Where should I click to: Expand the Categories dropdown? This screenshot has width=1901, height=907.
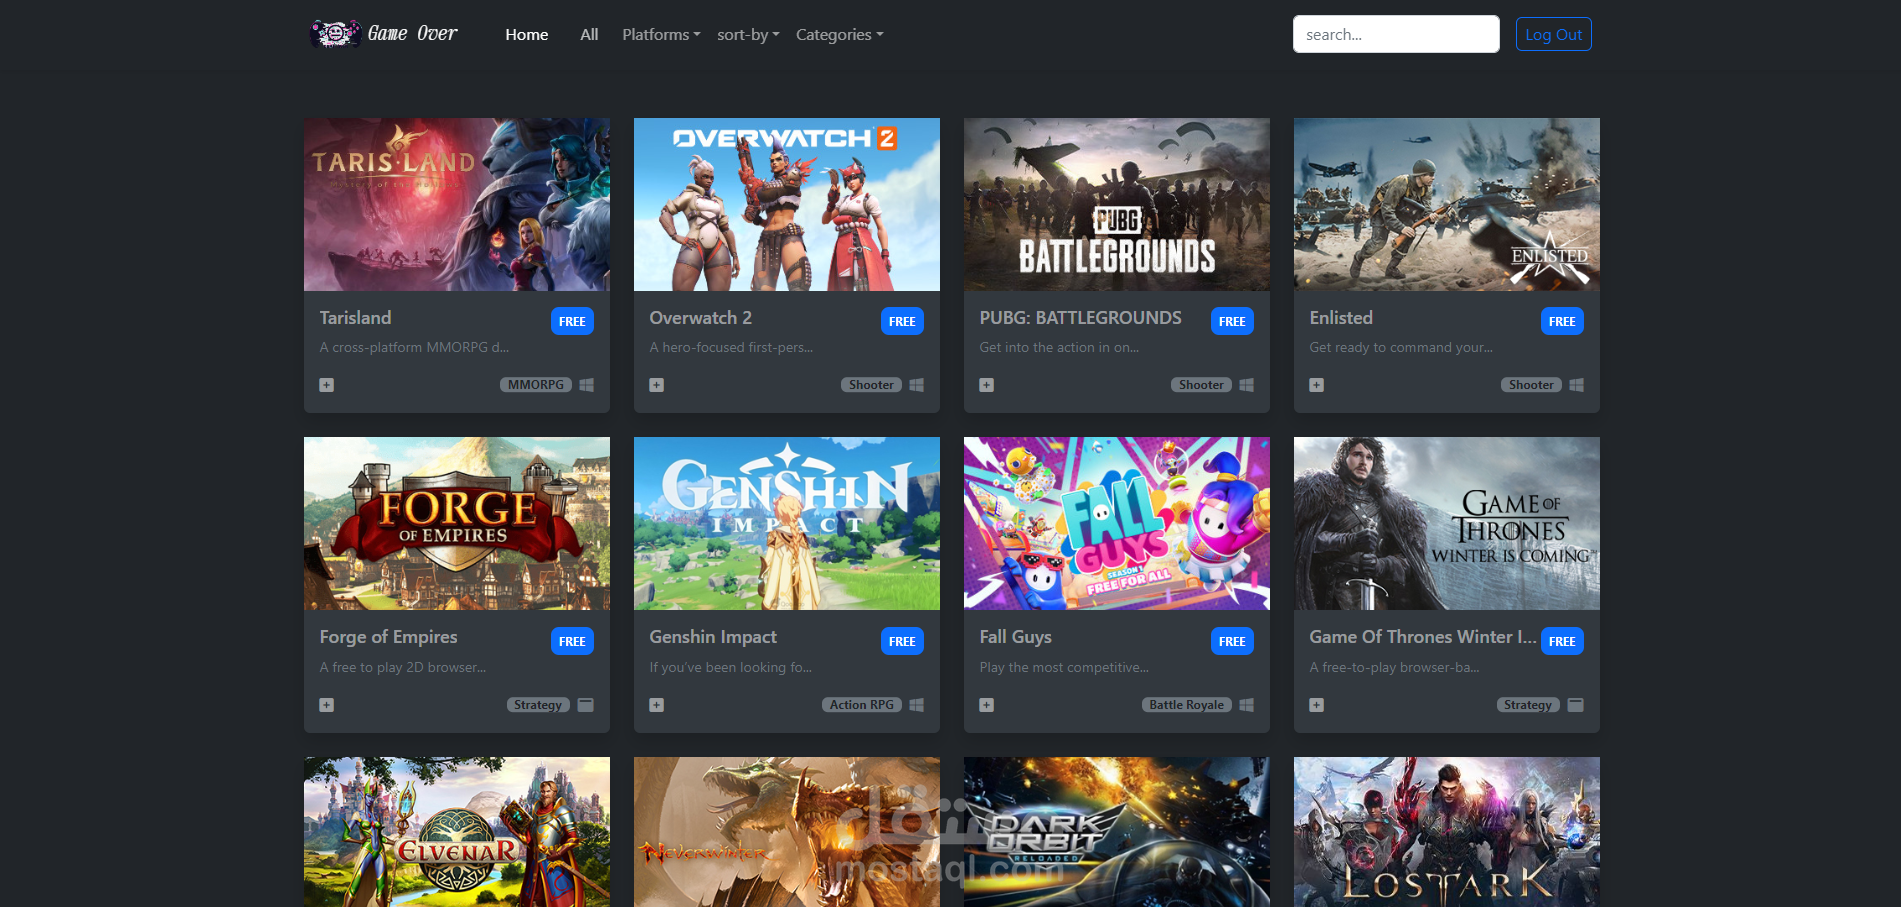tap(839, 34)
